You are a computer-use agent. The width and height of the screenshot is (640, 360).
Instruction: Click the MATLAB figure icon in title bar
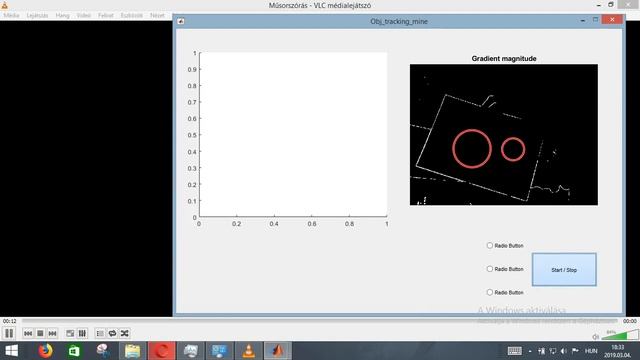180,21
